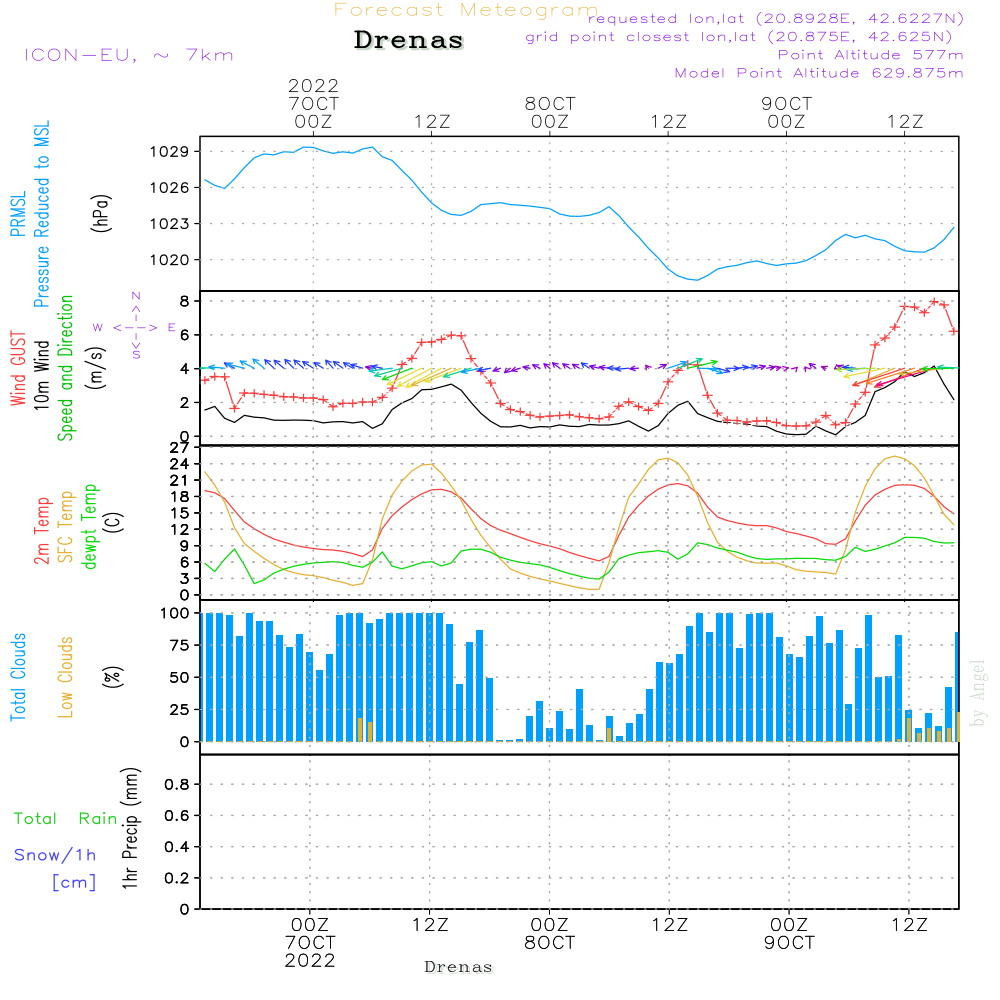Click the small 'Drenas' caption at bottom
Screen dimensions: 1000x1000
point(459,967)
